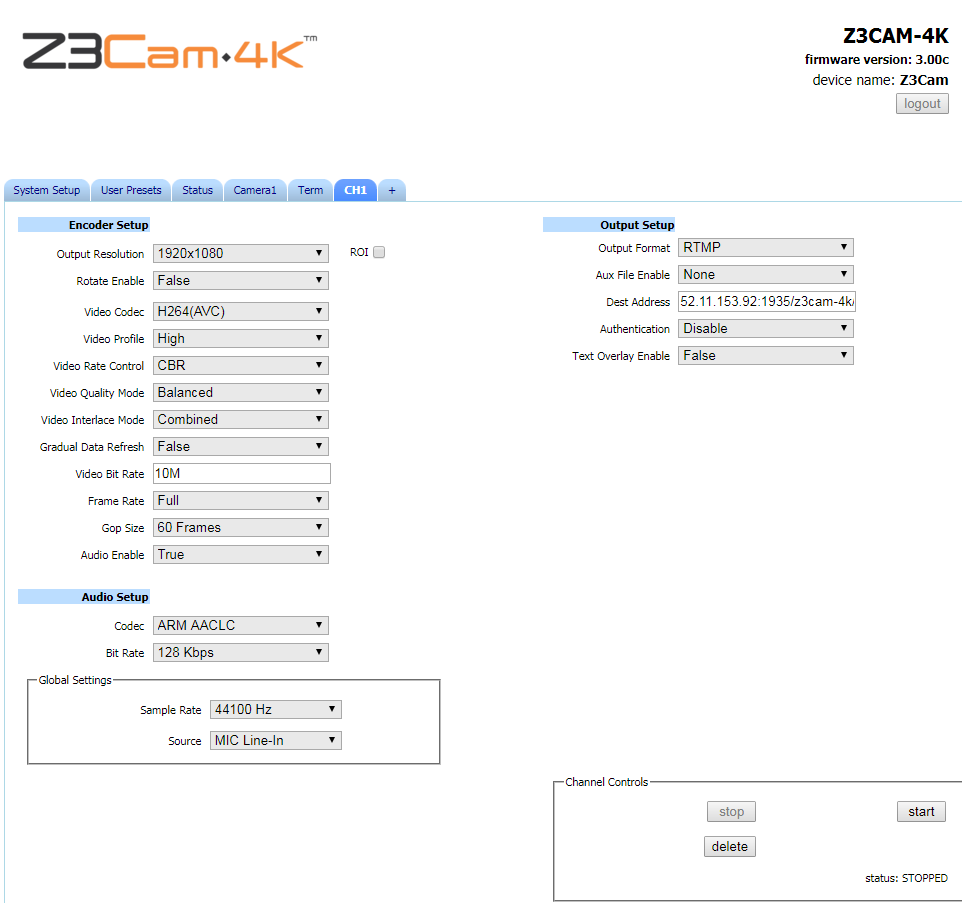Open the Output Resolution dropdown
Image resolution: width=962 pixels, height=903 pixels.
240,253
